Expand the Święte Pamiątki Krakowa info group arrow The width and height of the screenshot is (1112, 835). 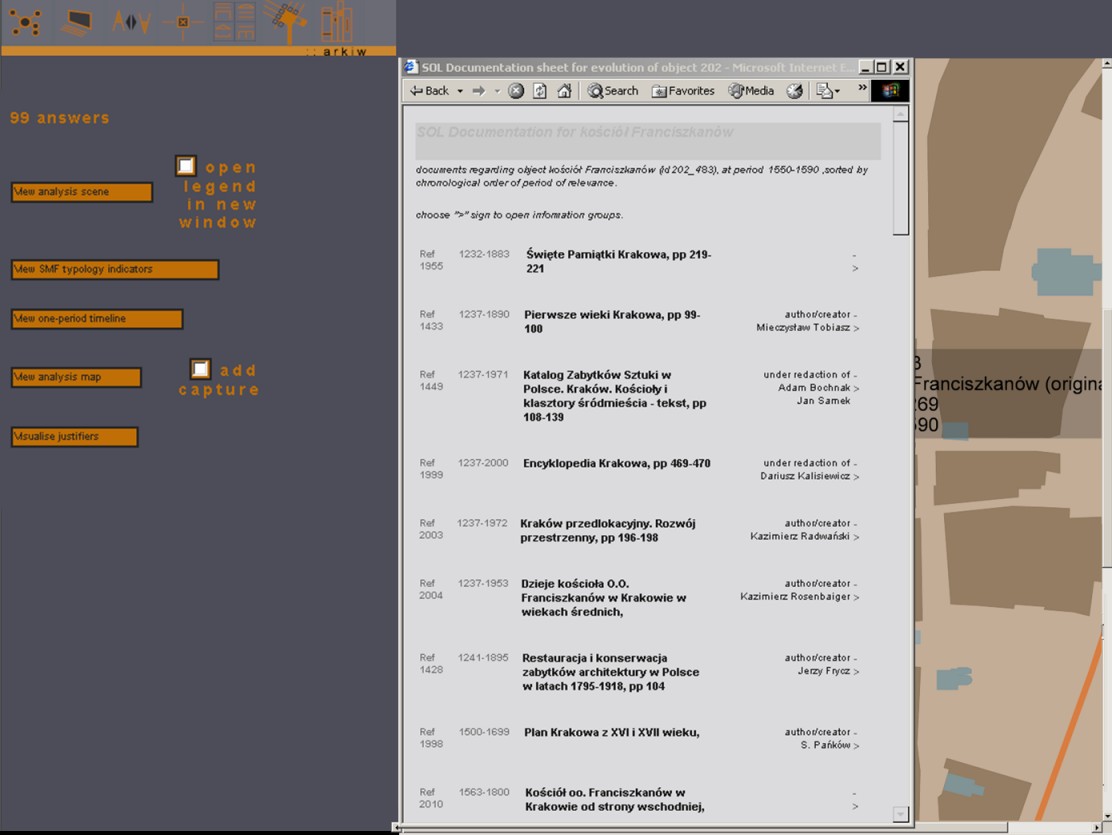tap(855, 268)
